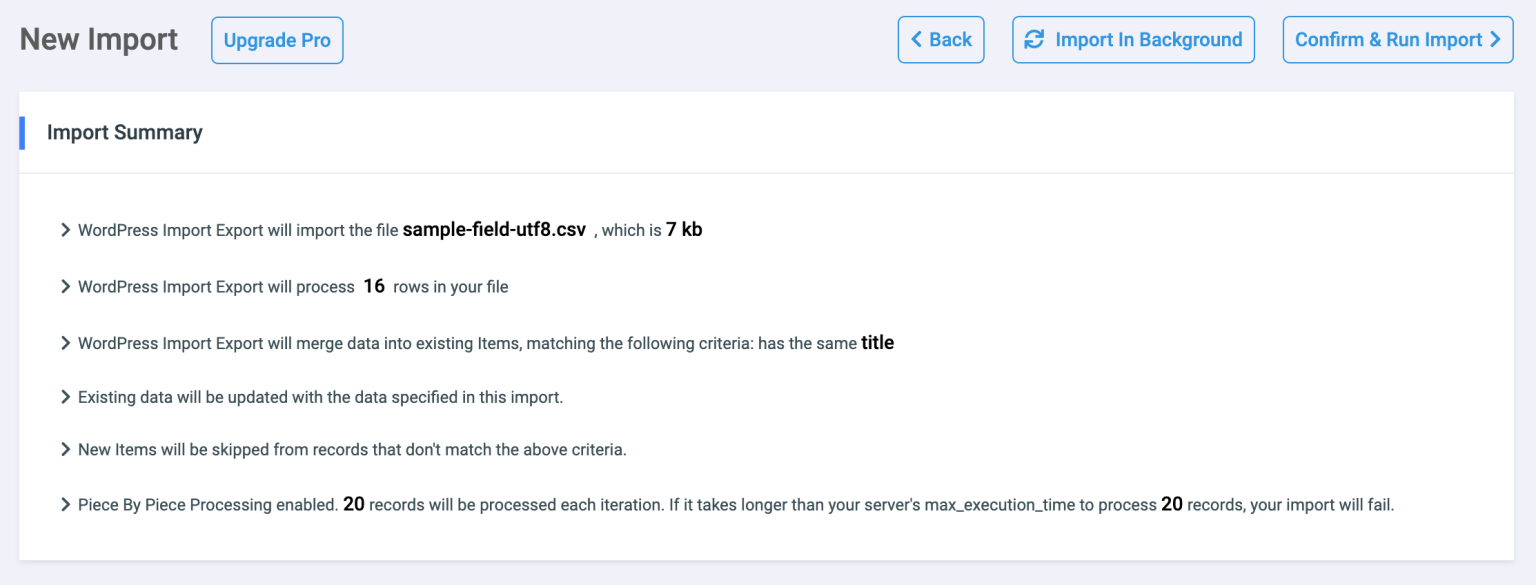Start the Import In Background action

1133,39
